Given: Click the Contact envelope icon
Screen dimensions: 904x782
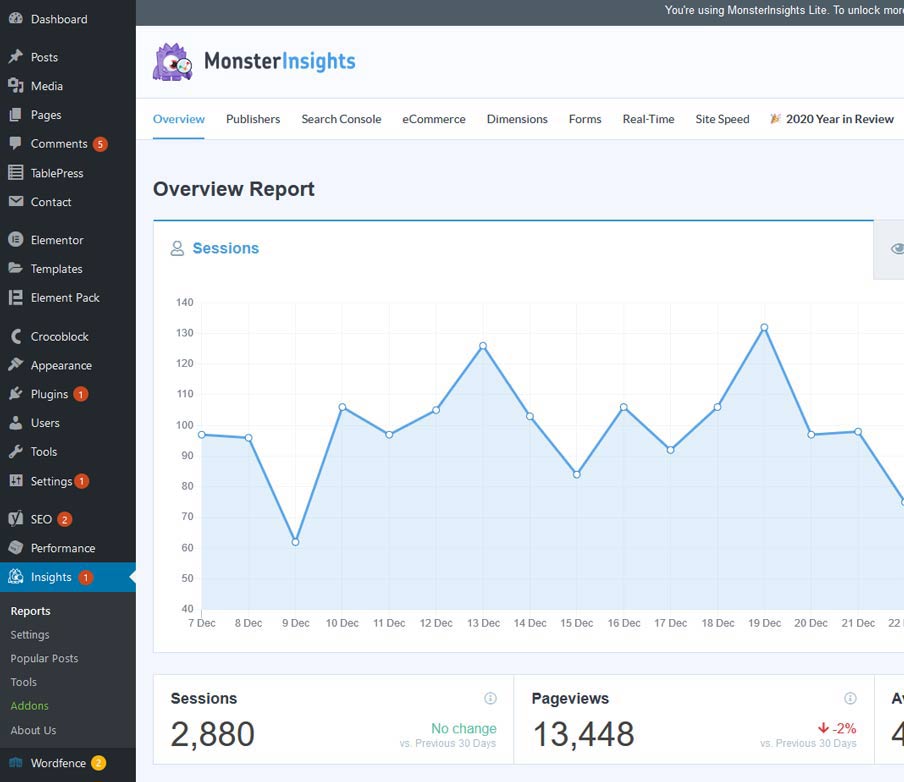Looking at the screenshot, I should [x=16, y=201].
